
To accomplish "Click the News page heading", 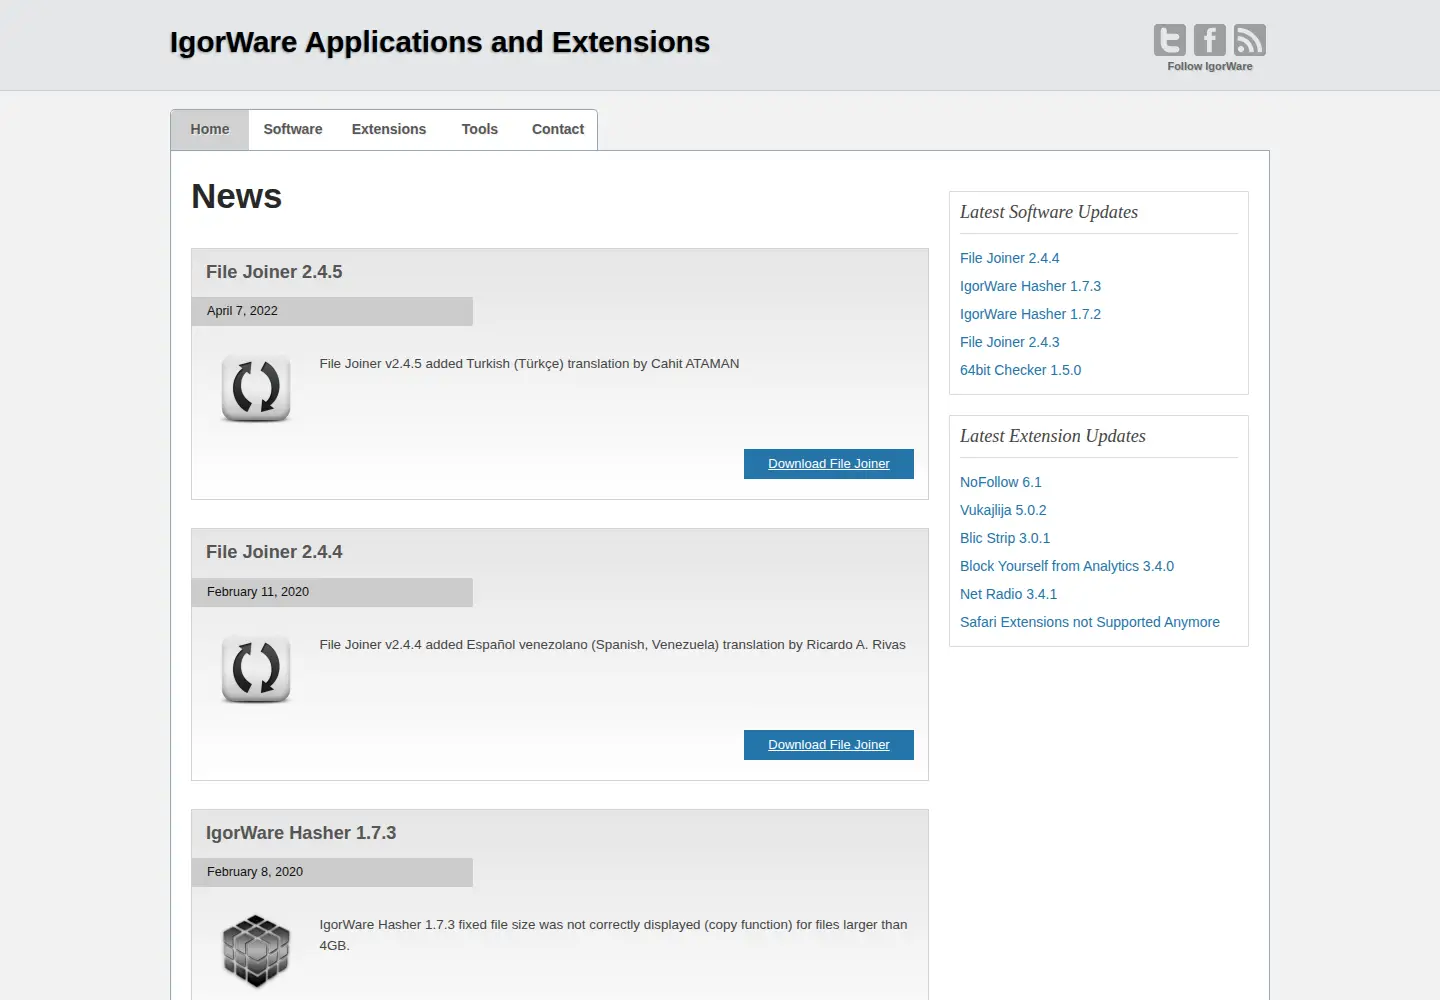I will pos(237,196).
